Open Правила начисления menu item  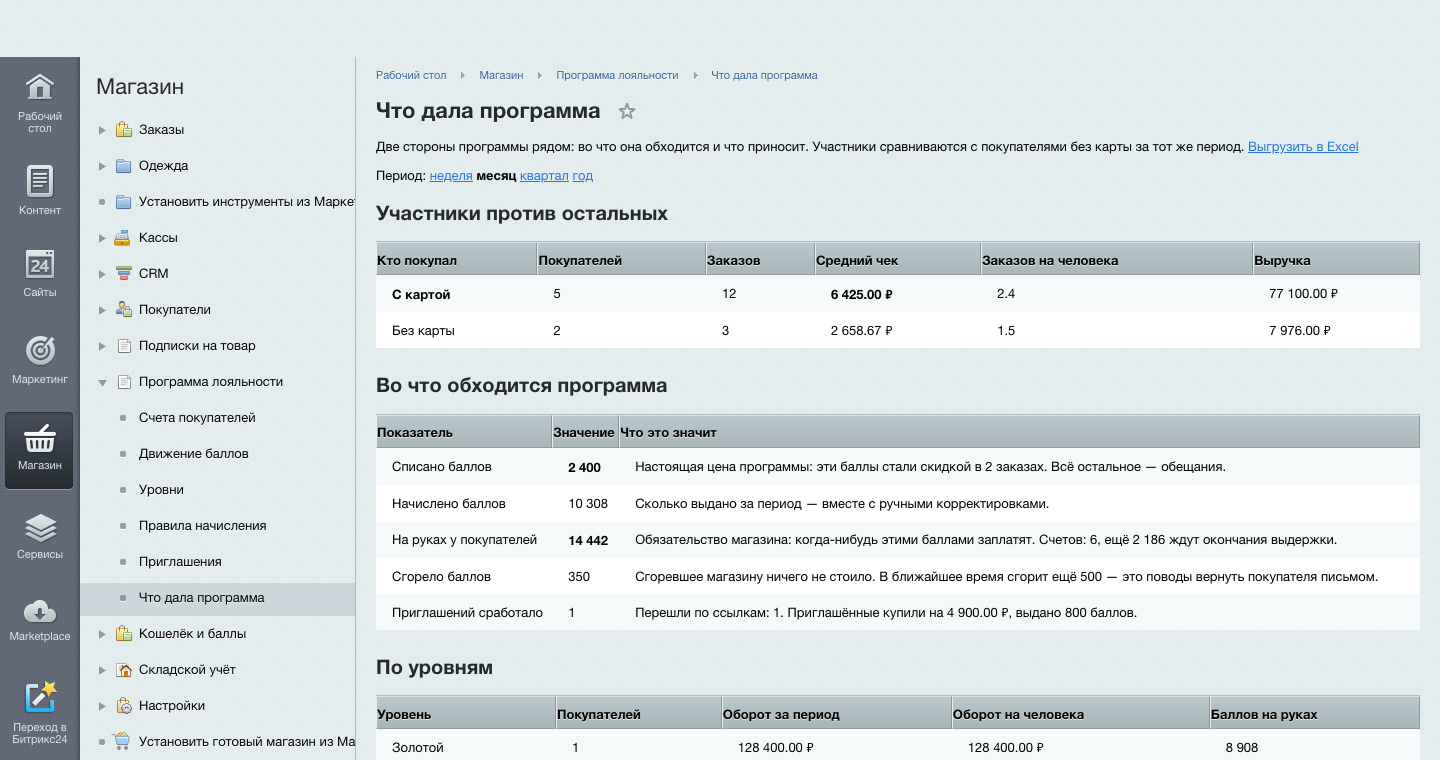(202, 525)
